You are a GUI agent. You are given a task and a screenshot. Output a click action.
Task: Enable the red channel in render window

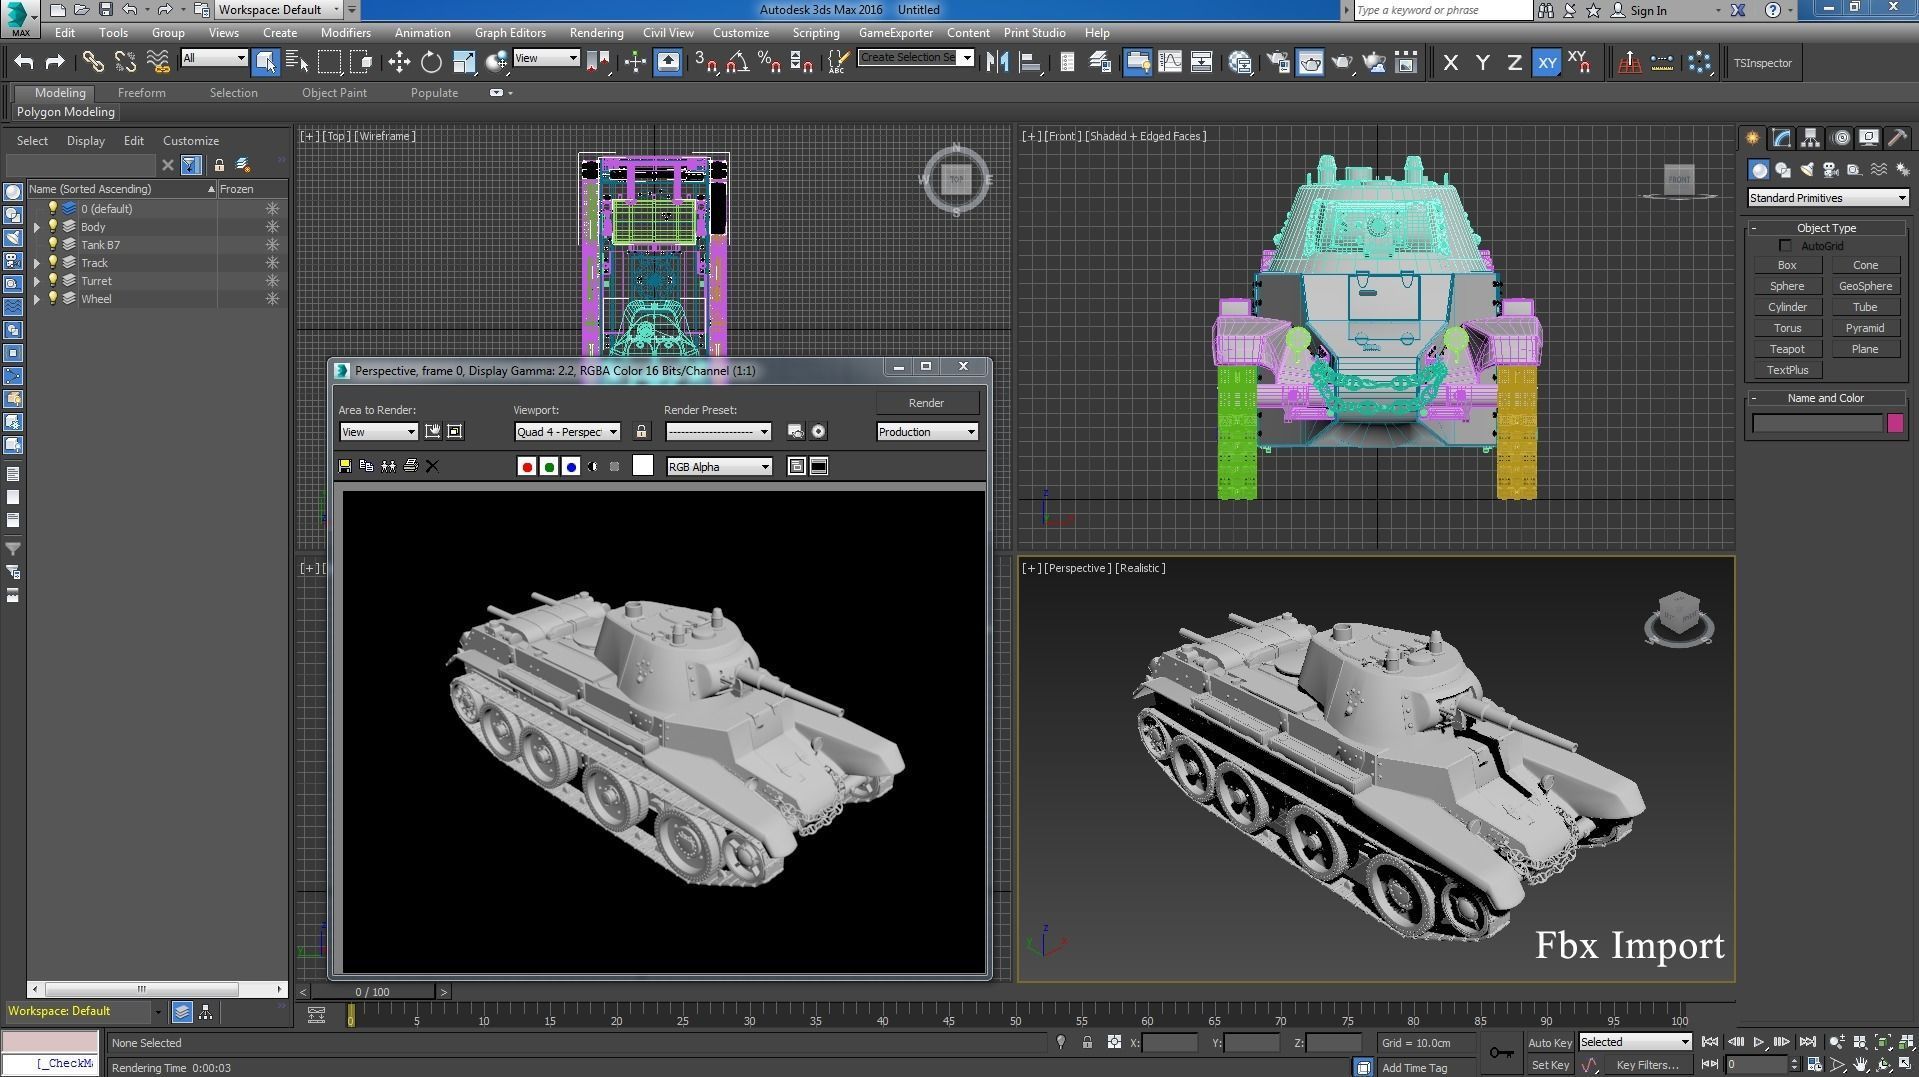click(x=527, y=466)
